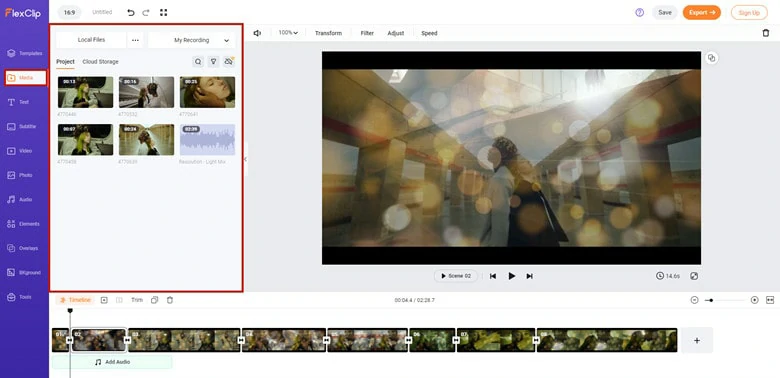Screen dimensions: 780x378
Task: Open the Video sidebar section
Action: [20, 151]
